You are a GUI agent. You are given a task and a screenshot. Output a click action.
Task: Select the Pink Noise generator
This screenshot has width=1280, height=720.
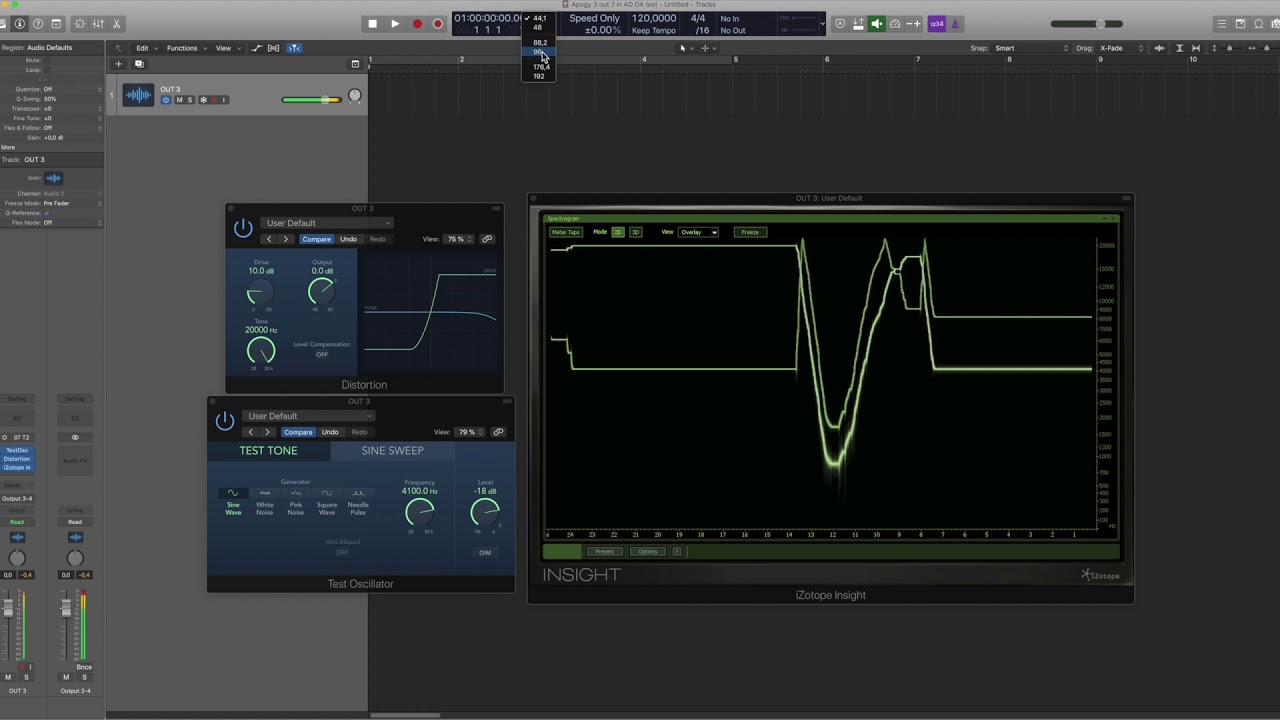point(295,502)
